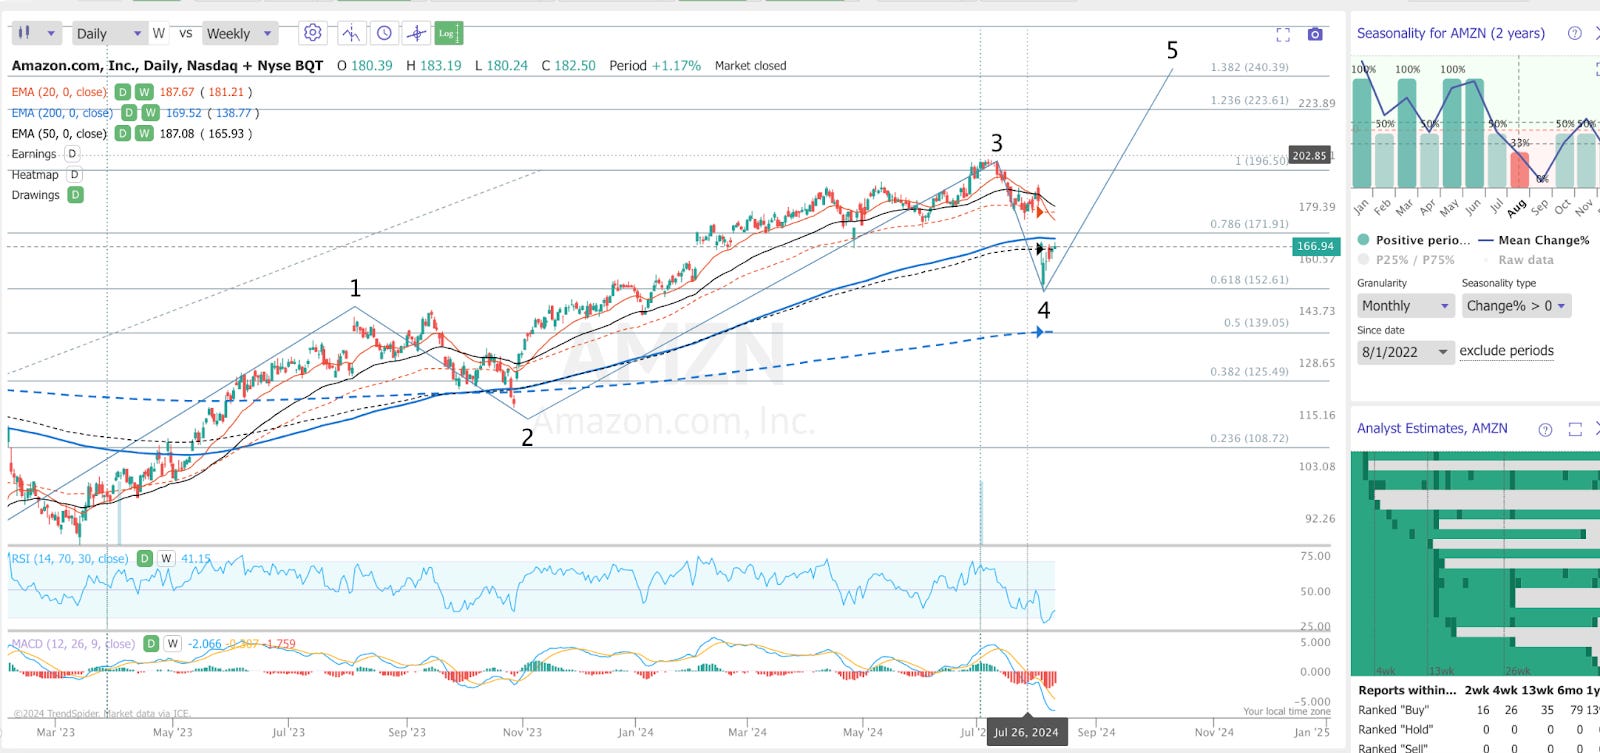Click the Heatmap indicator label
The height and width of the screenshot is (753, 1600).
pyautogui.click(x=35, y=174)
